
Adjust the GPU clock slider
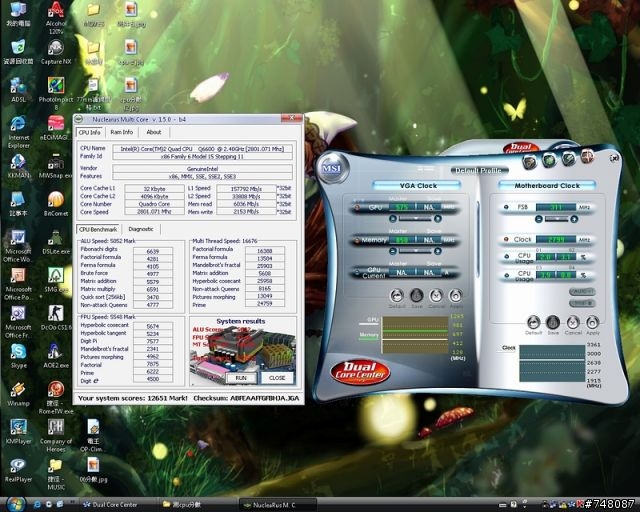415,219
